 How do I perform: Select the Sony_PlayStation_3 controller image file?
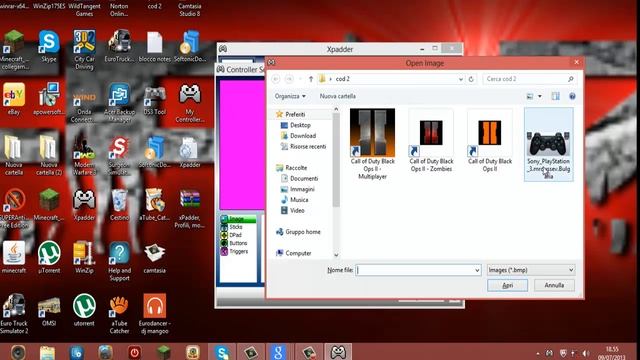coord(549,144)
